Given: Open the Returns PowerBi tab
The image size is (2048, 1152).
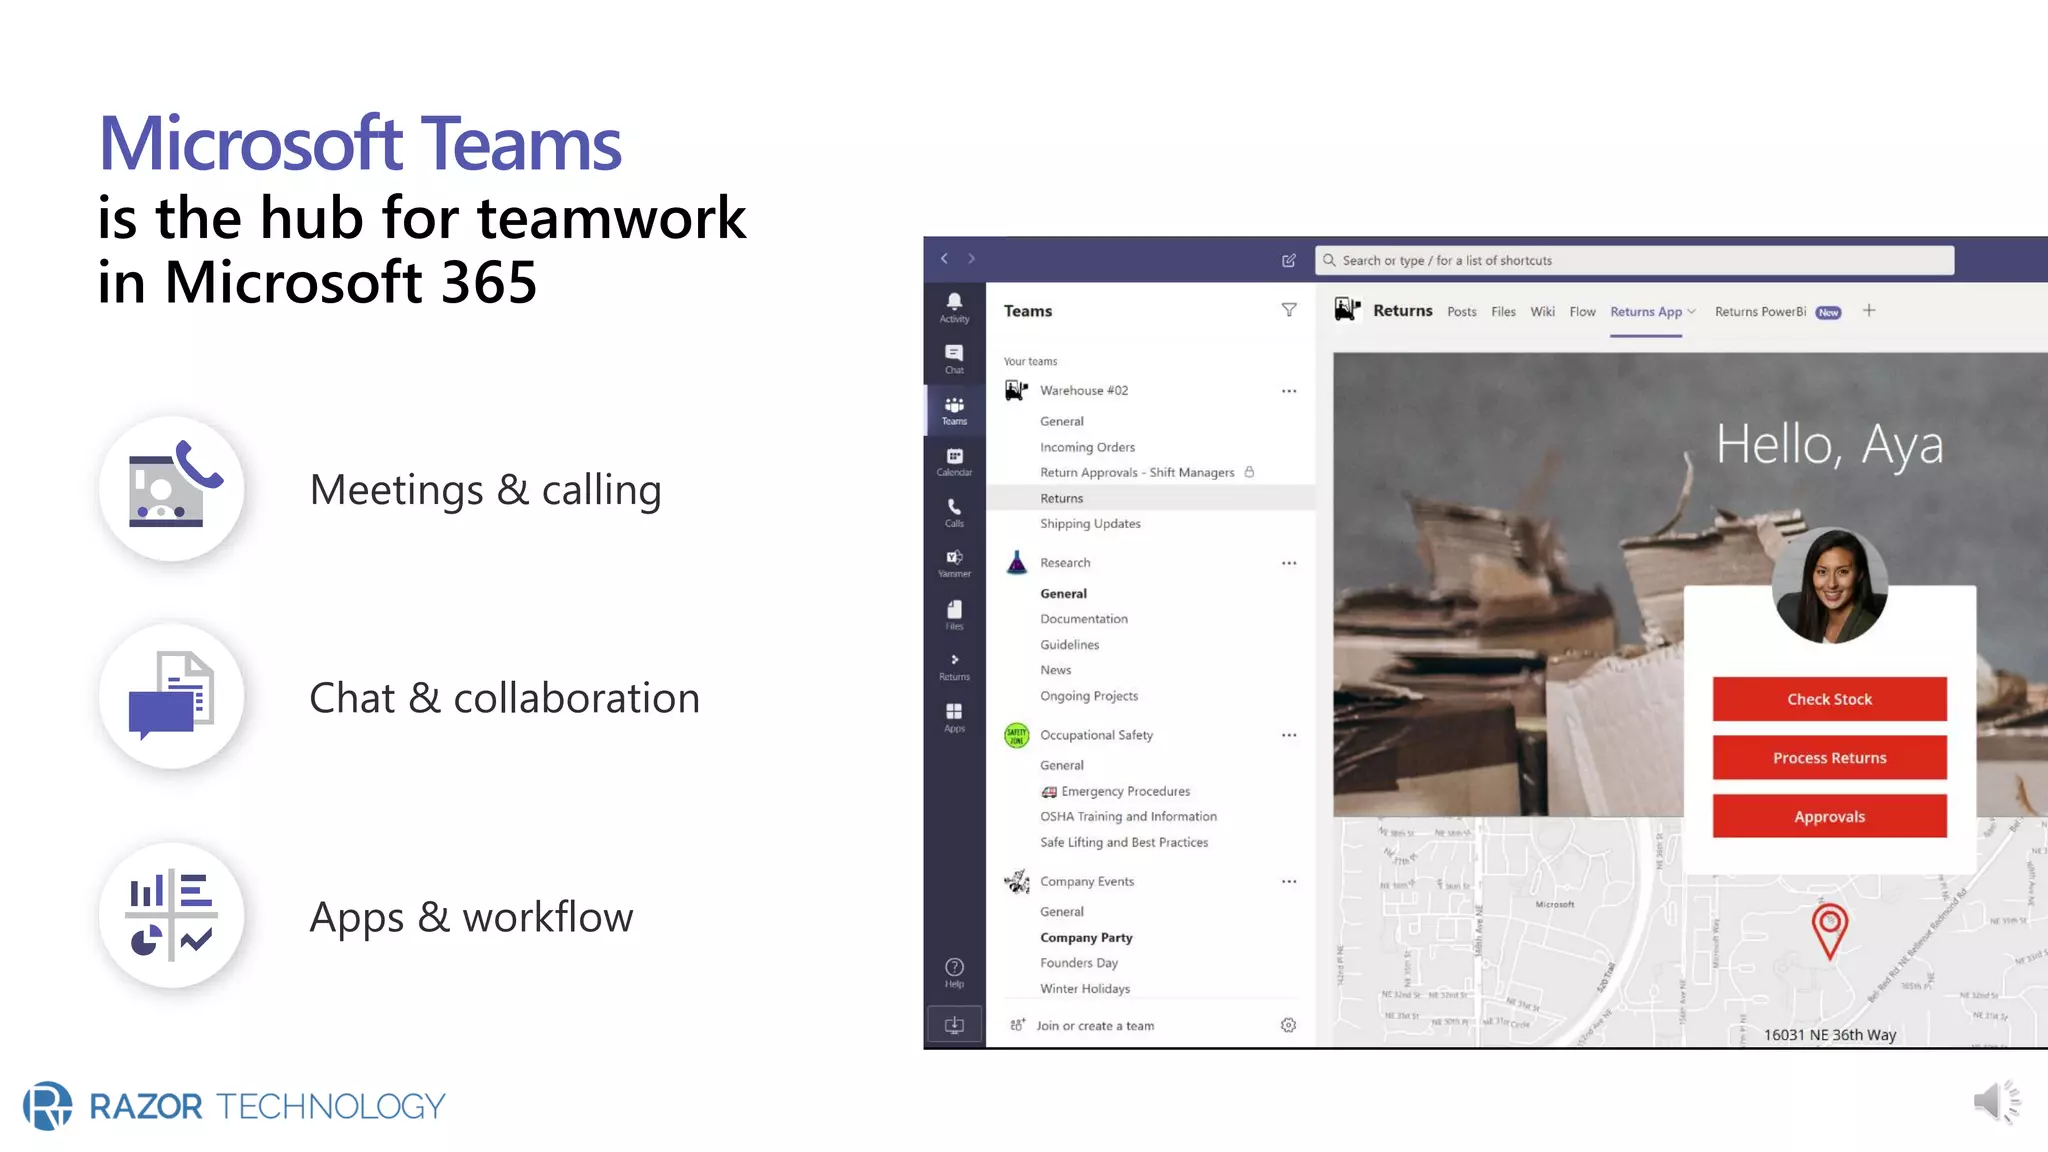Looking at the screenshot, I should [1760, 312].
